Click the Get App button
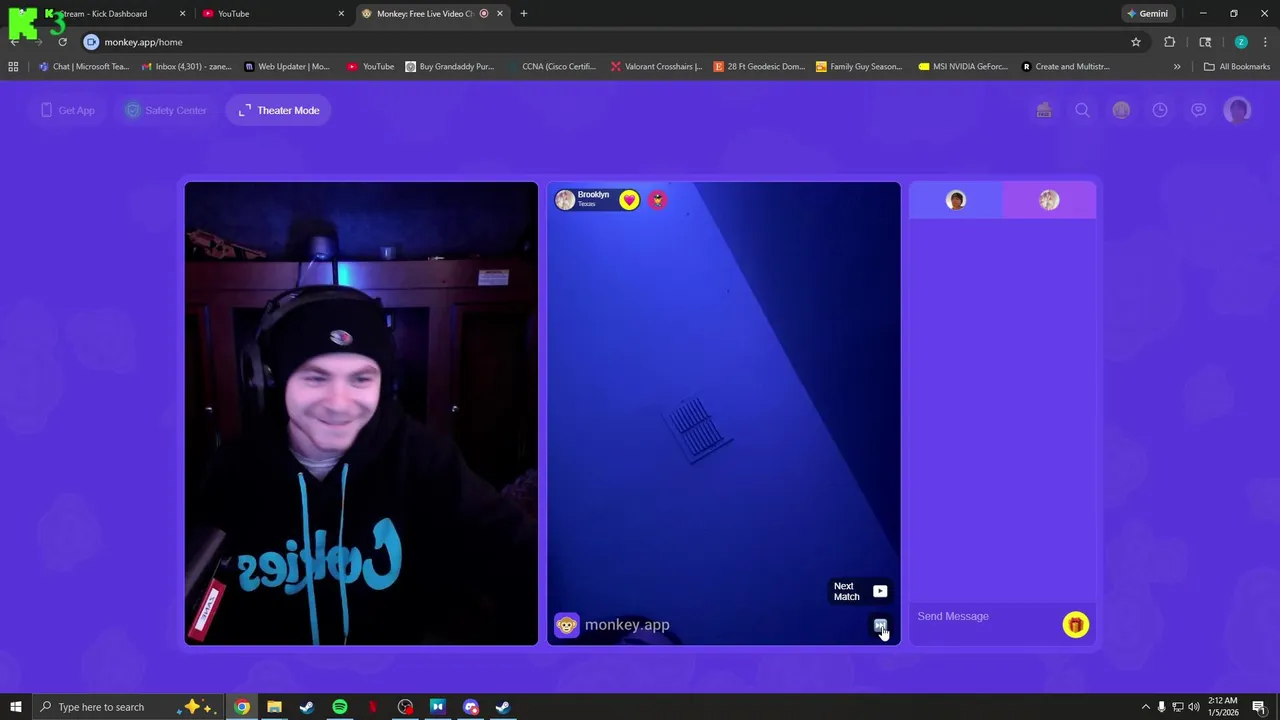This screenshot has width=1280, height=720. [x=68, y=110]
